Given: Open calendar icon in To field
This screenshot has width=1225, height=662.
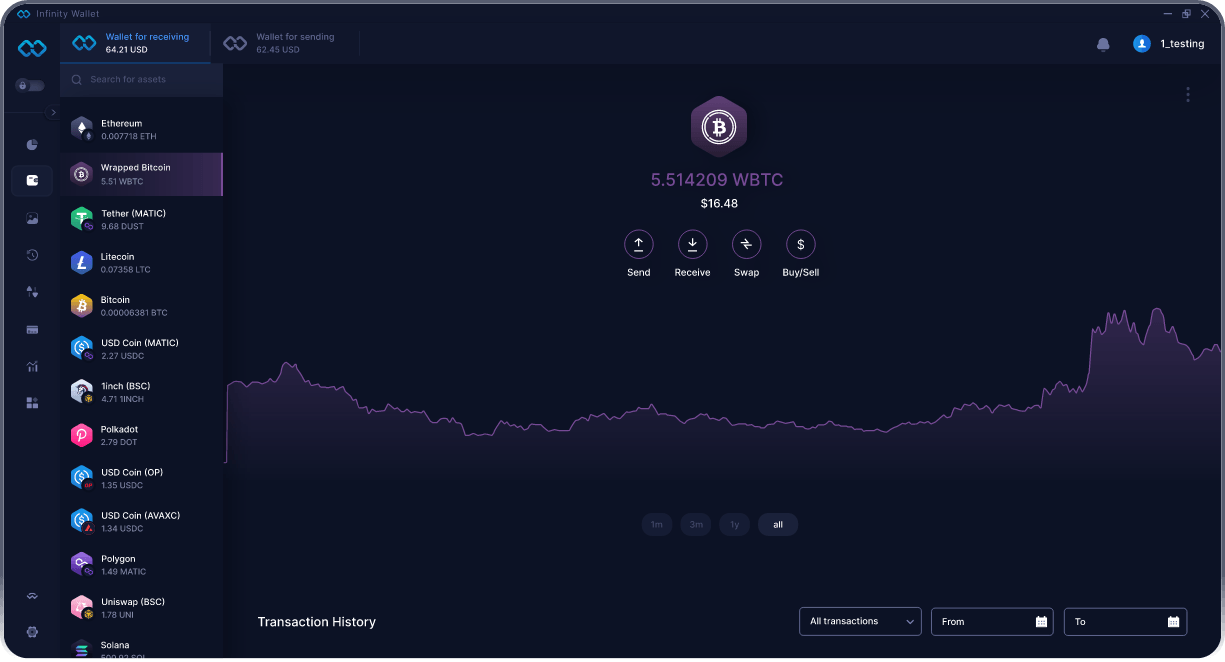Looking at the screenshot, I should coord(1173,622).
